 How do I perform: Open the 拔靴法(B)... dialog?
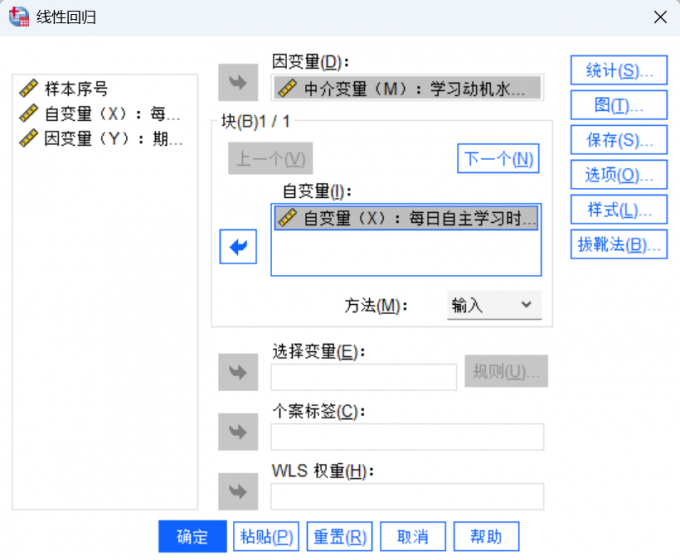[x=618, y=244]
